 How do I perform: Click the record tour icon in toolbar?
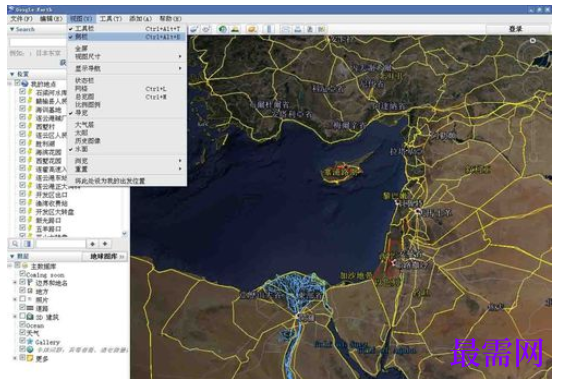206,29
